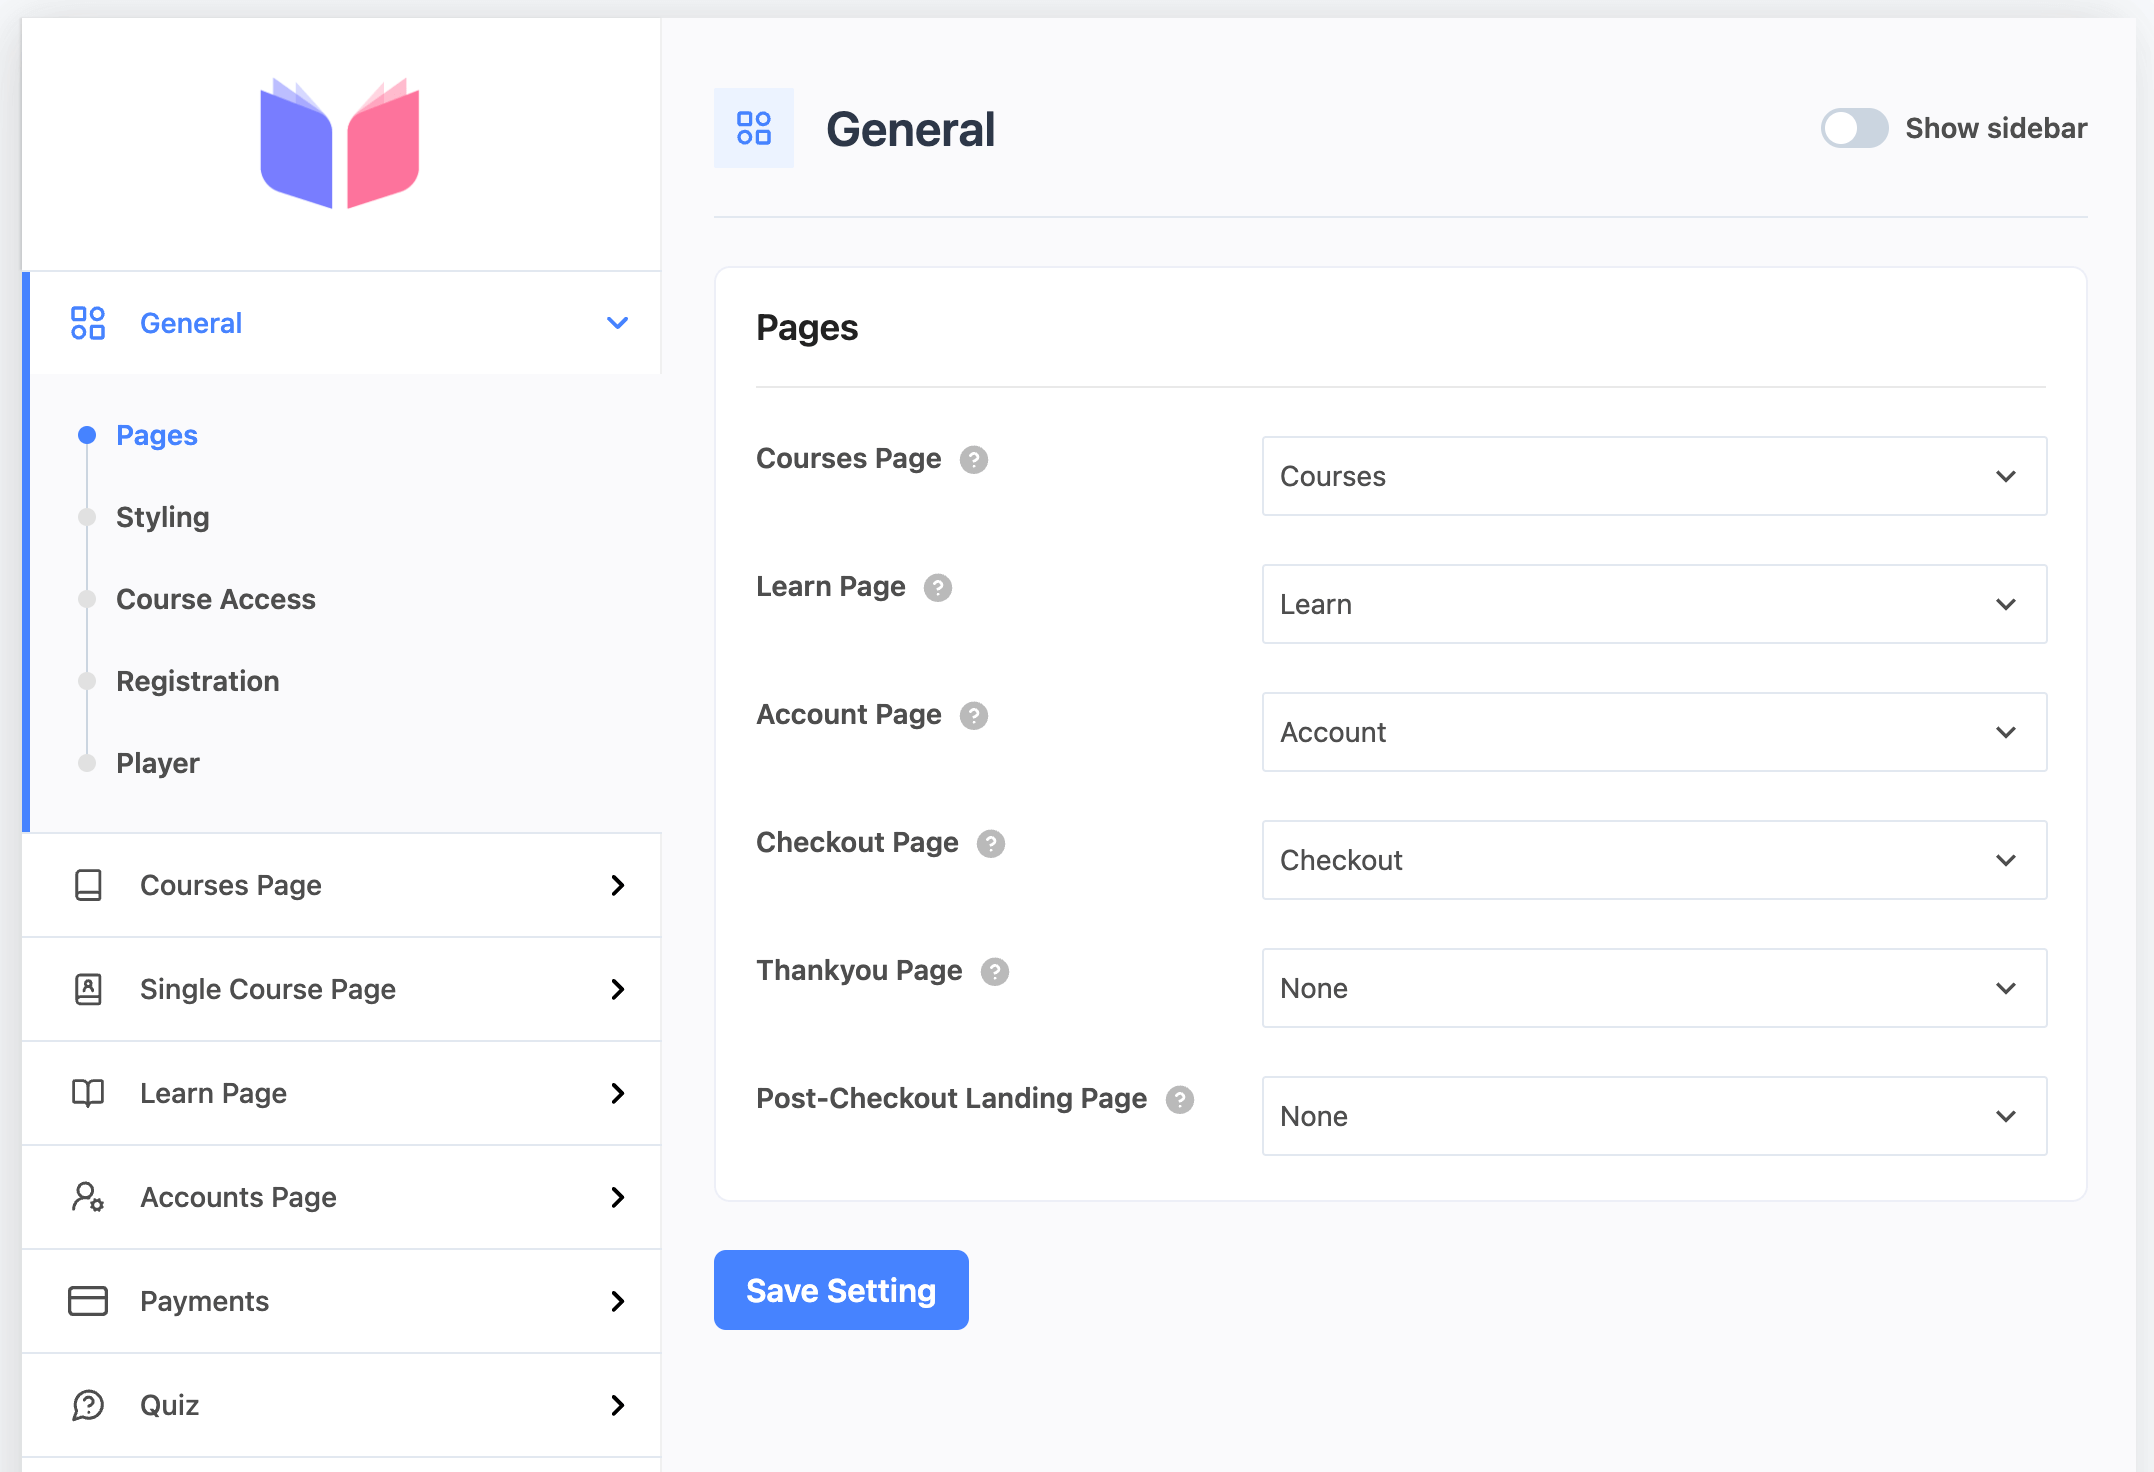
Task: Click the question mark beside Checkout Page
Action: (990, 844)
